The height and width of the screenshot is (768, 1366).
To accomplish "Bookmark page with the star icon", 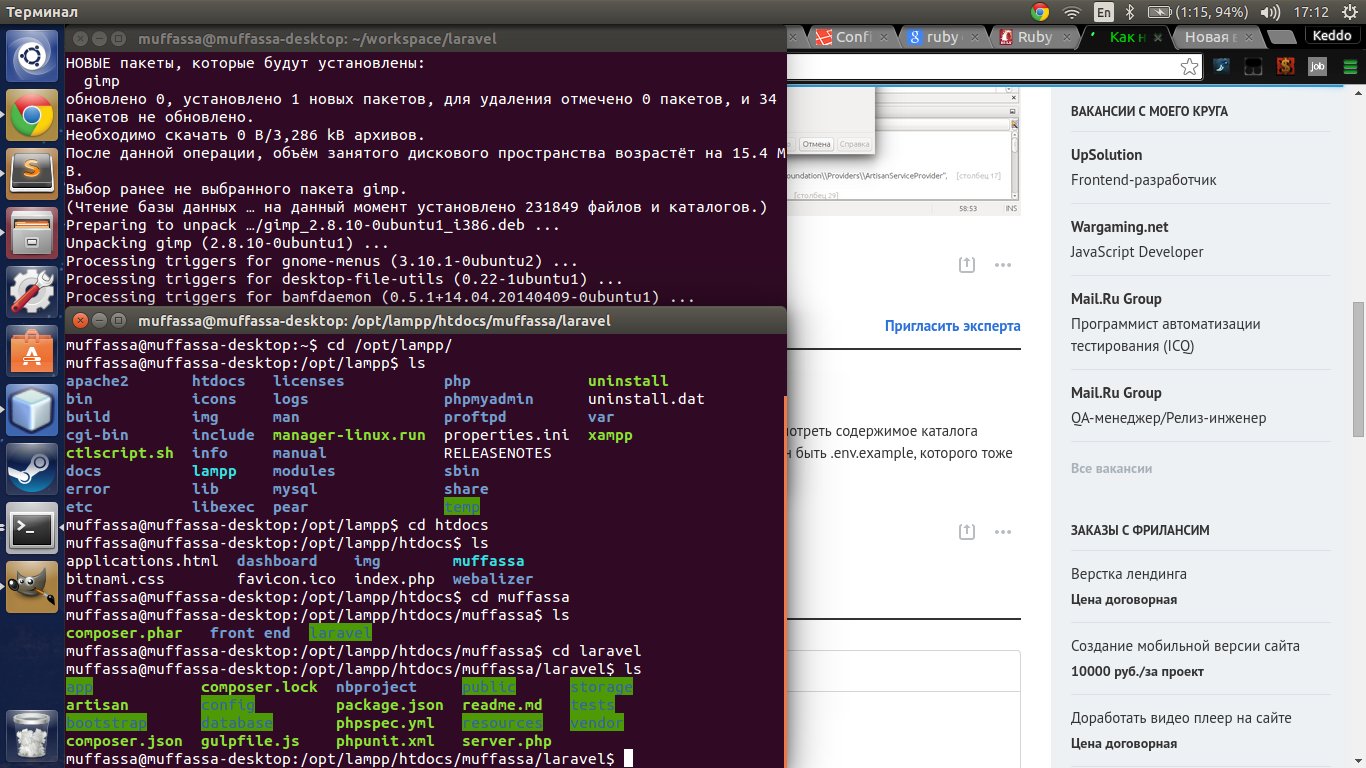I will tap(1189, 67).
